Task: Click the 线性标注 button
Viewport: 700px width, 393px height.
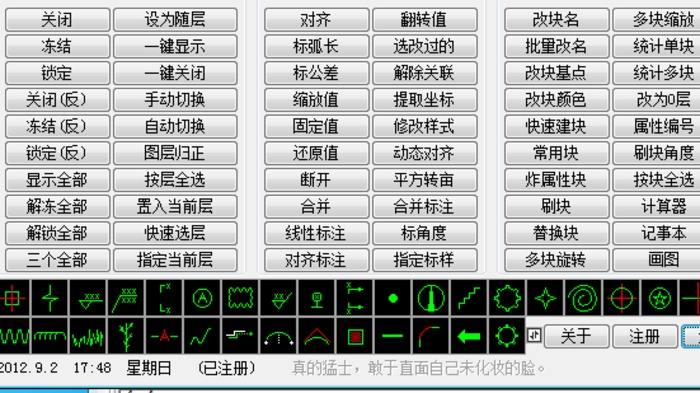Action: pyautogui.click(x=316, y=233)
